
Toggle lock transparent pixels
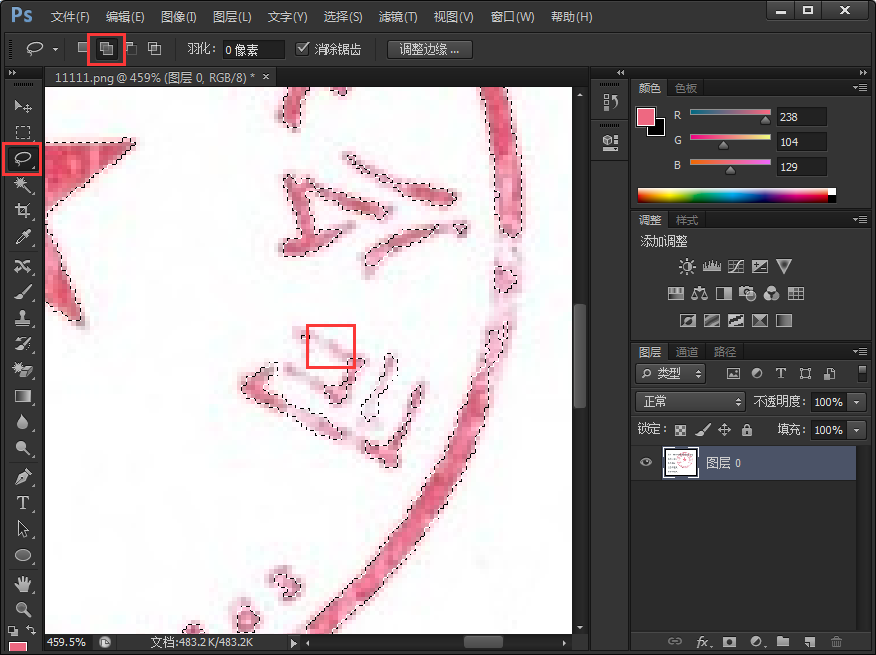[680, 430]
